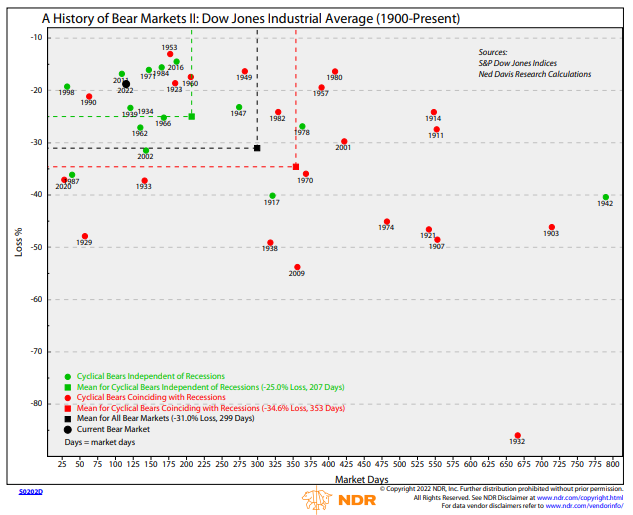Select the 2001 data point

(x=344, y=142)
